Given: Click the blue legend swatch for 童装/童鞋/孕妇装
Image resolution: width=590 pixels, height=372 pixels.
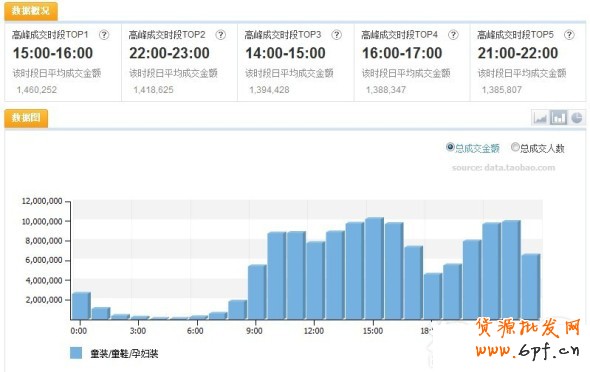Looking at the screenshot, I should point(76,353).
